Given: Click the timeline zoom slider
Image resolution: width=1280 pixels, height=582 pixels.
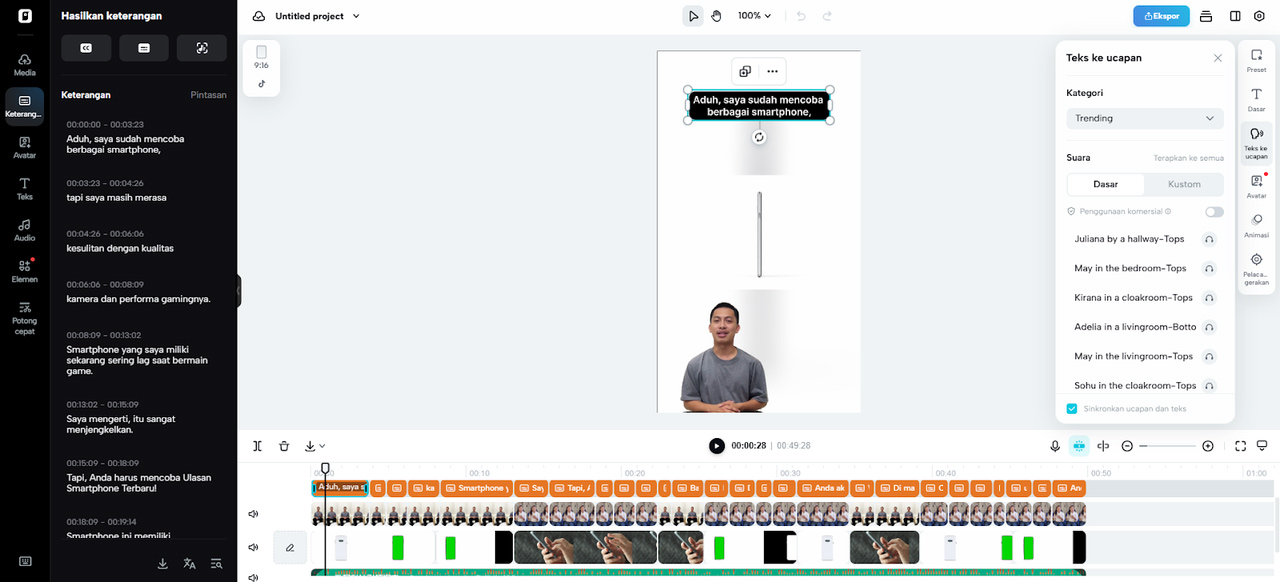Looking at the screenshot, I should (x=1167, y=446).
